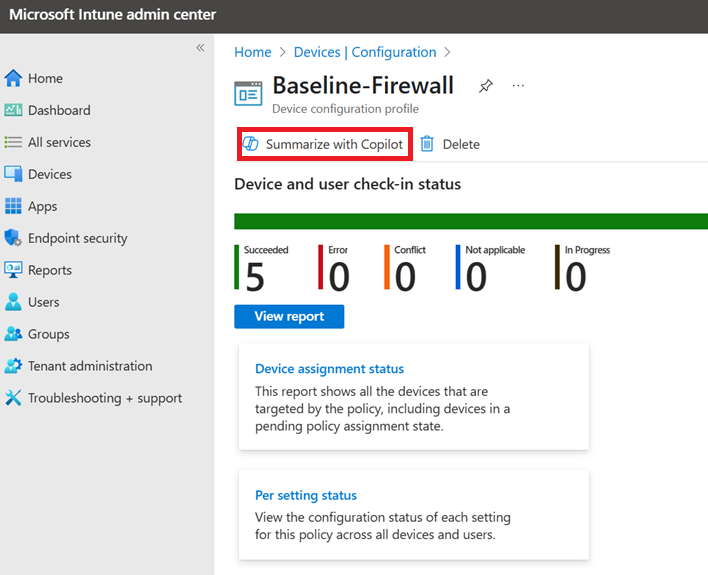Image resolution: width=708 pixels, height=575 pixels.
Task: Open Users in the sidebar
Action: pos(43,302)
